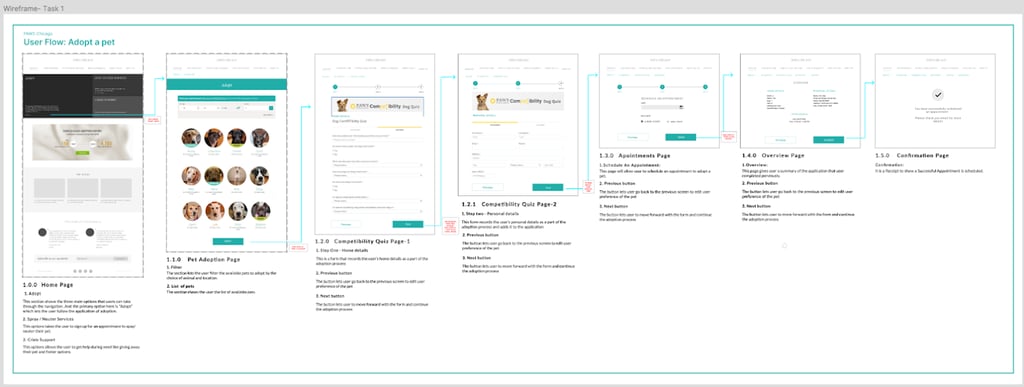Click the Previous button on Overview Page
The height and width of the screenshot is (387, 1024).
point(780,140)
